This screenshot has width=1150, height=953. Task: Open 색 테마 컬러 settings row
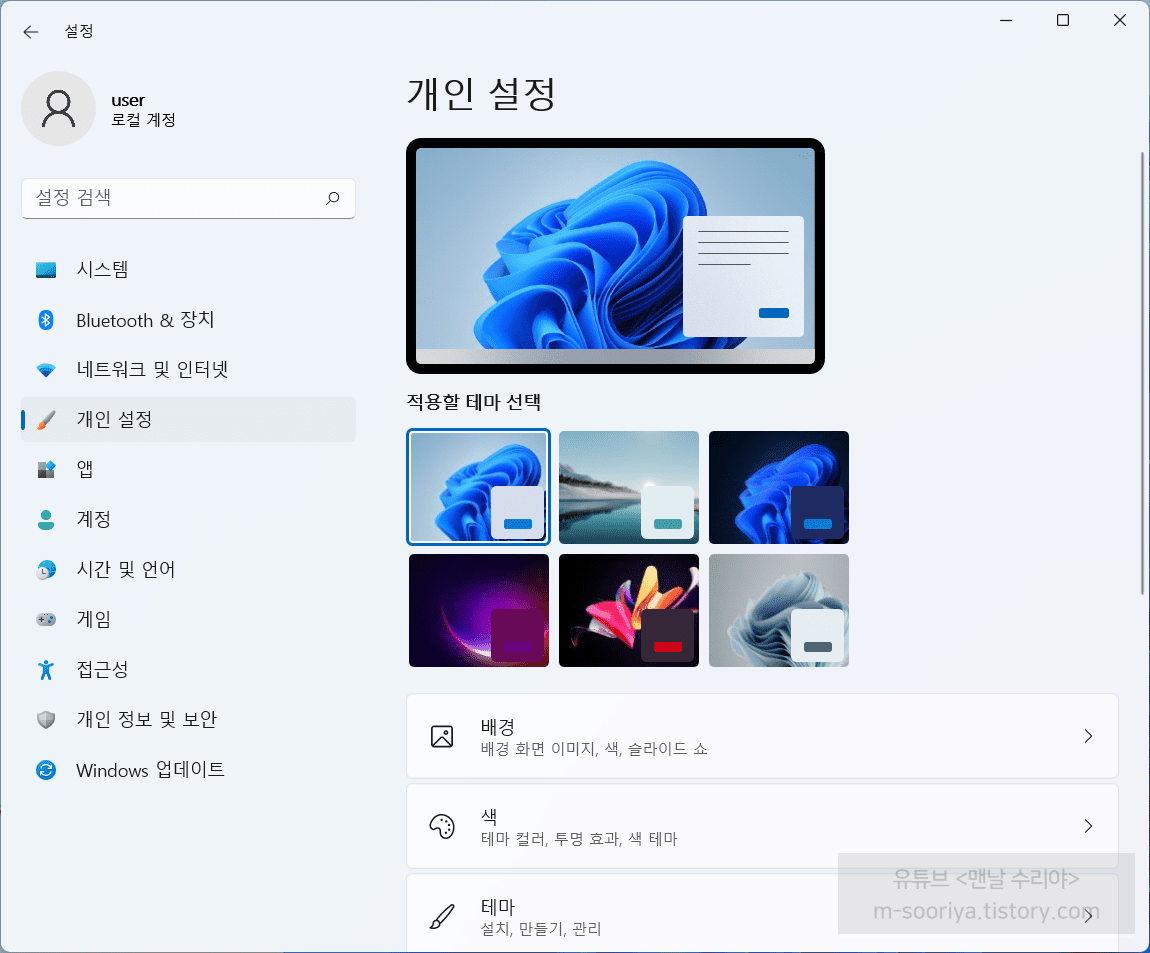(762, 826)
